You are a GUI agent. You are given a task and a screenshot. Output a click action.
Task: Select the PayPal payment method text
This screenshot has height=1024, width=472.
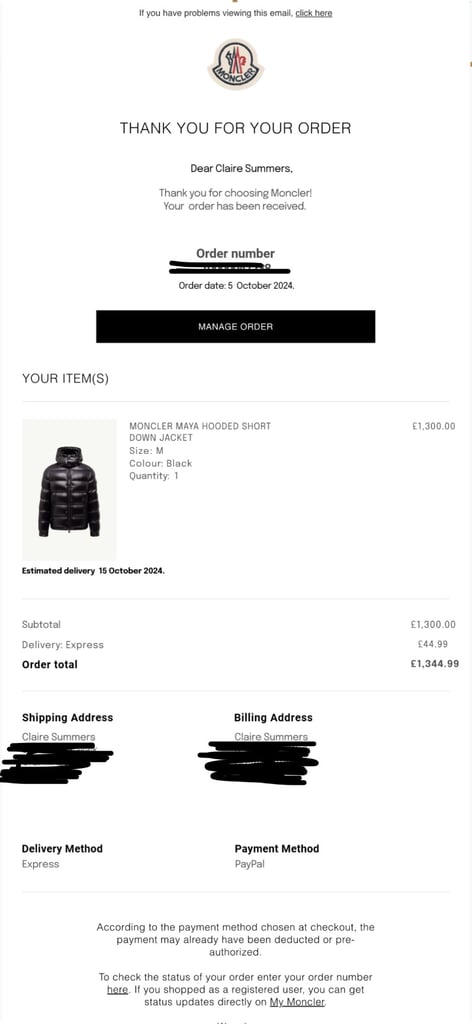[x=250, y=864]
